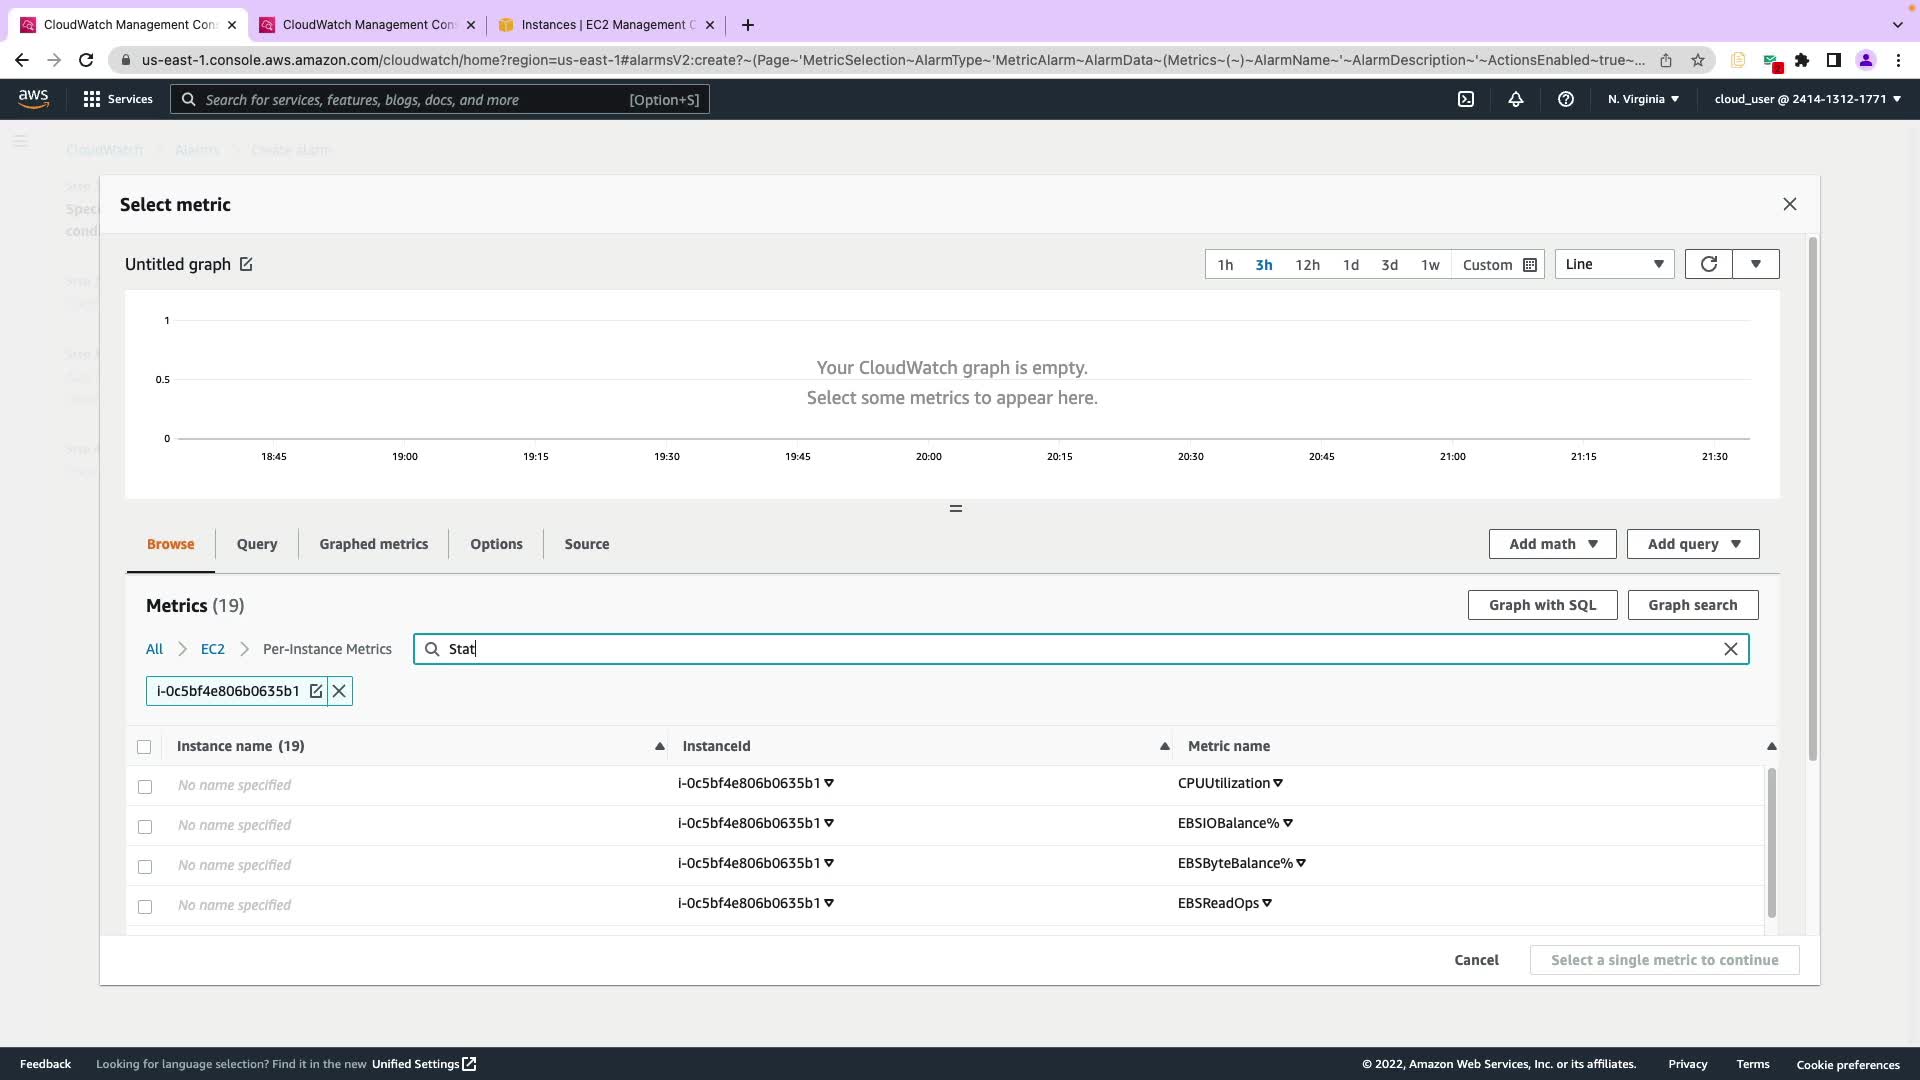This screenshot has width=1920, height=1080.
Task: Open the notifications bell in header
Action: (1515, 99)
